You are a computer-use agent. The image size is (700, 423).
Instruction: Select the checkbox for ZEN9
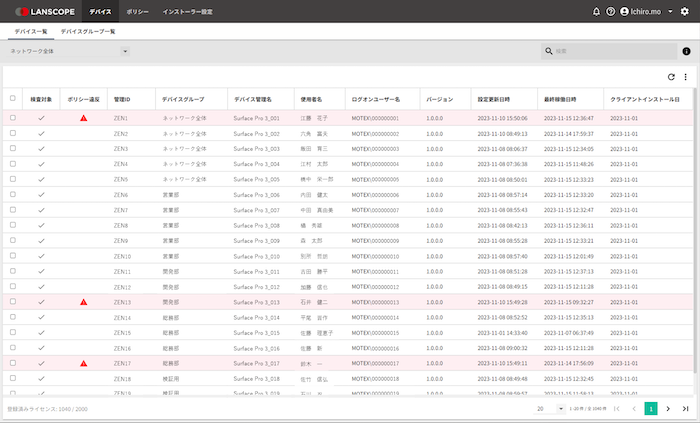(12, 240)
